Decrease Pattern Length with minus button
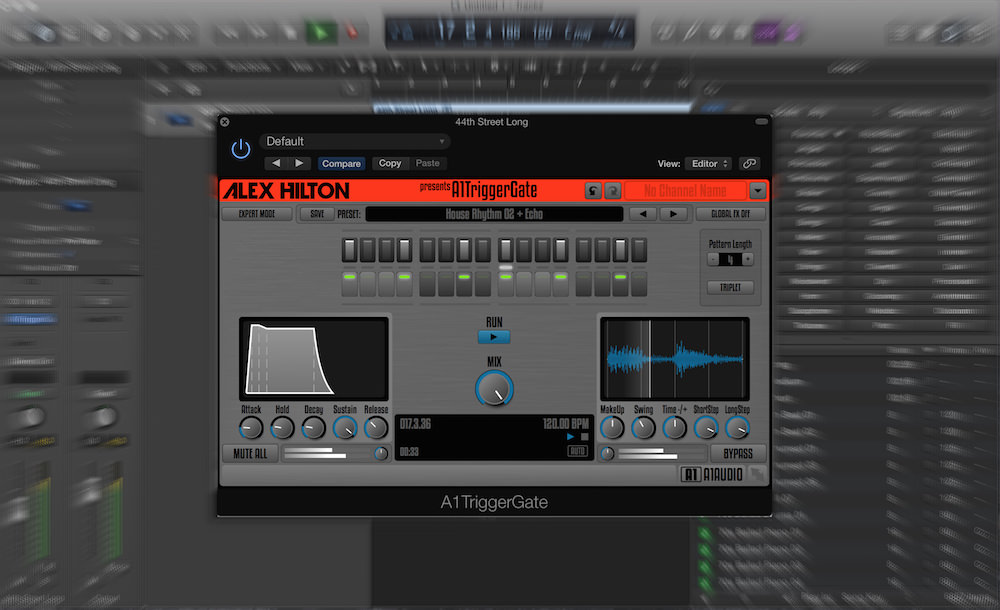1000x610 pixels. [x=712, y=259]
